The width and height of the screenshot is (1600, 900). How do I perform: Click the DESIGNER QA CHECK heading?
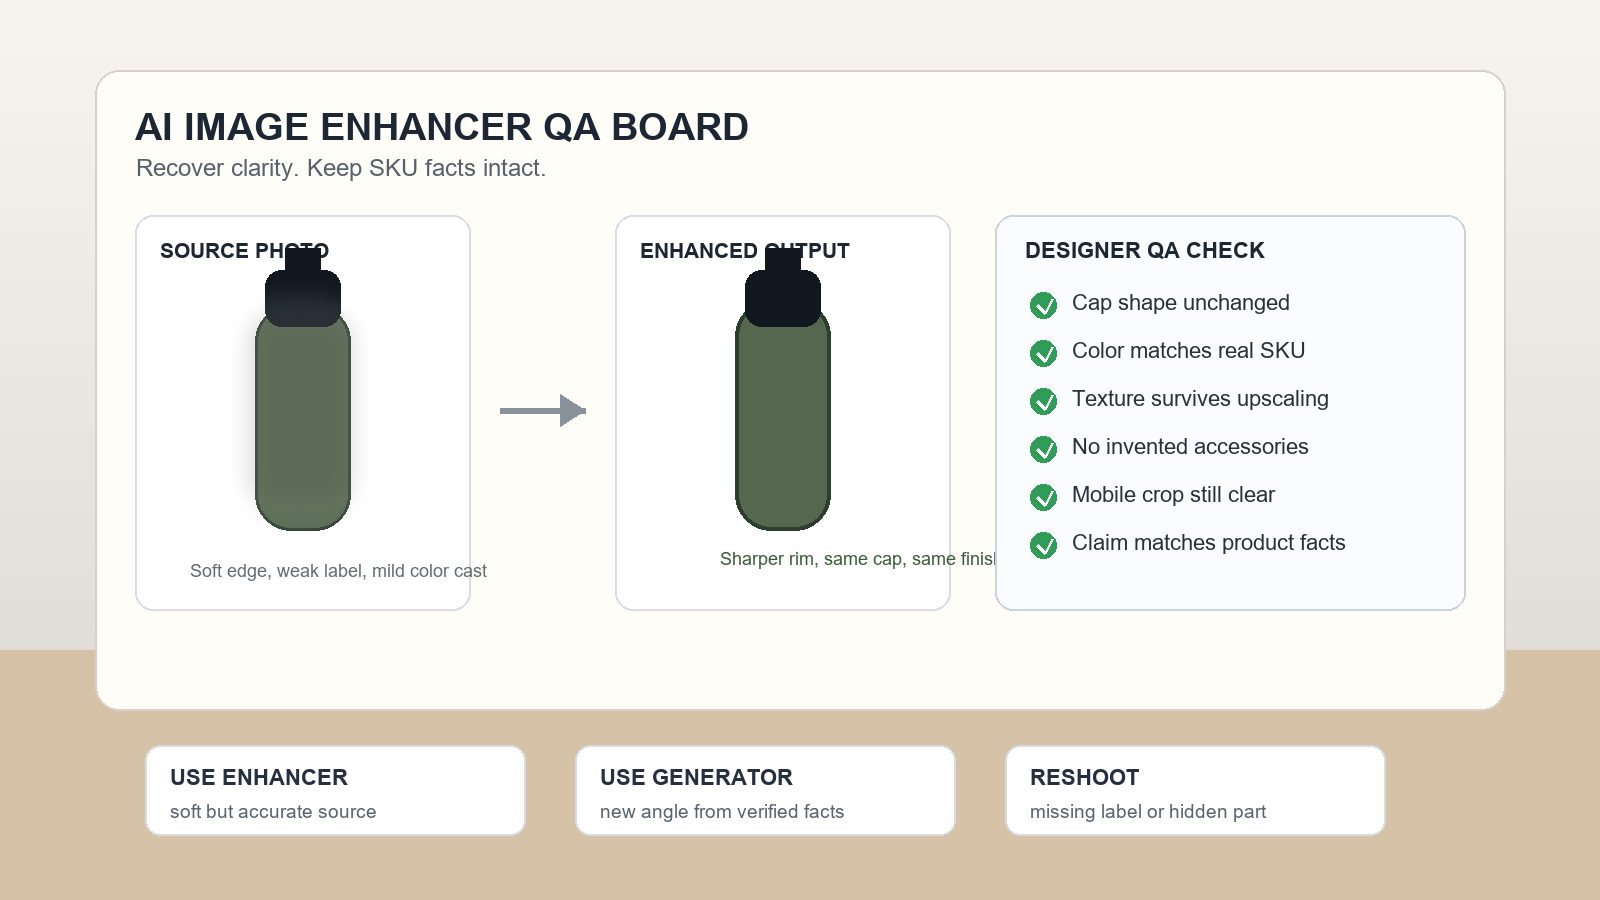pyautogui.click(x=1145, y=251)
